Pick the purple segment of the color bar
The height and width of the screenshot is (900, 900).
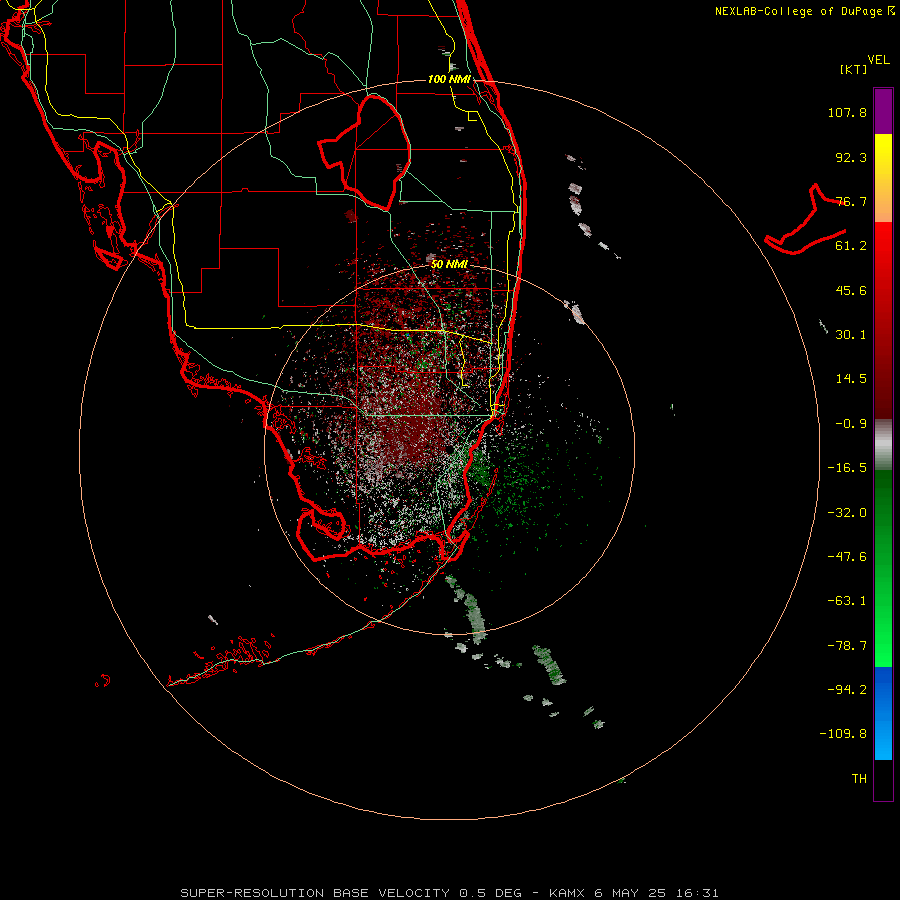pyautogui.click(x=883, y=111)
